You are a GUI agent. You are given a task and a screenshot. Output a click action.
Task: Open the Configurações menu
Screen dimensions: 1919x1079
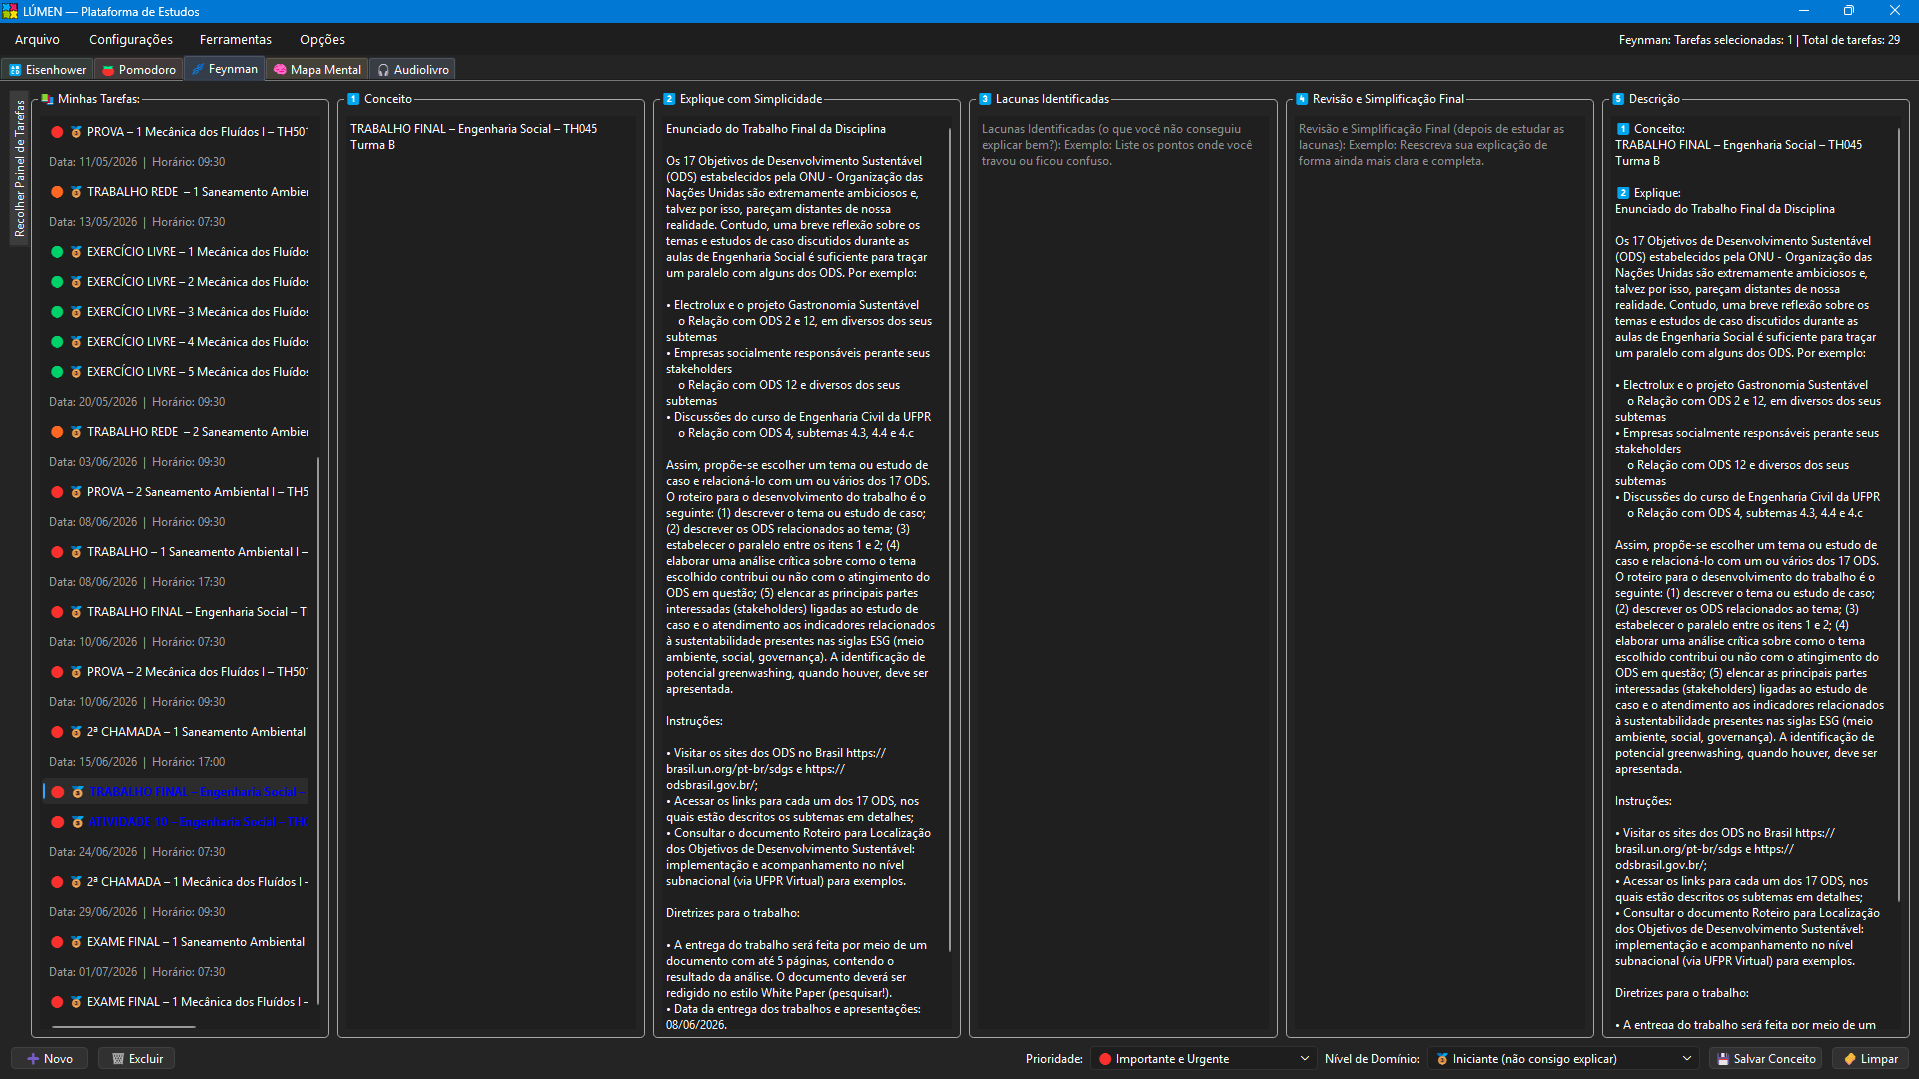[131, 39]
